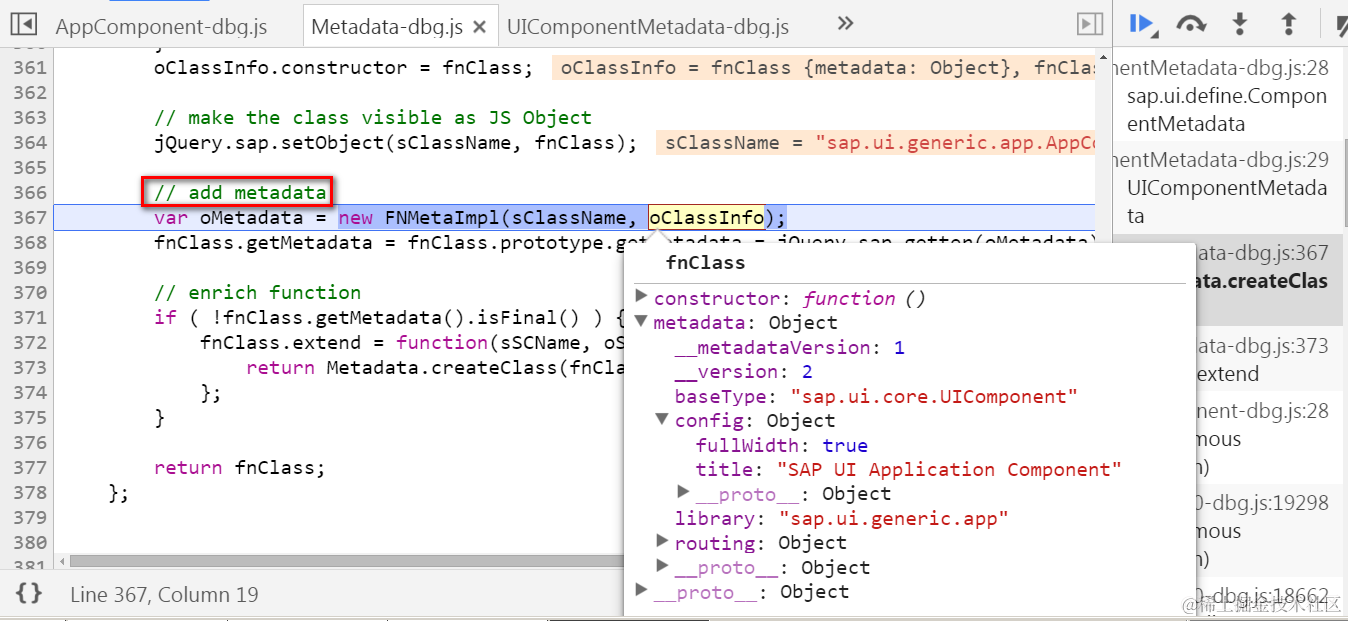Close the Metadata-dbg.js tab
Screen dimensions: 1348x621
click(x=479, y=27)
